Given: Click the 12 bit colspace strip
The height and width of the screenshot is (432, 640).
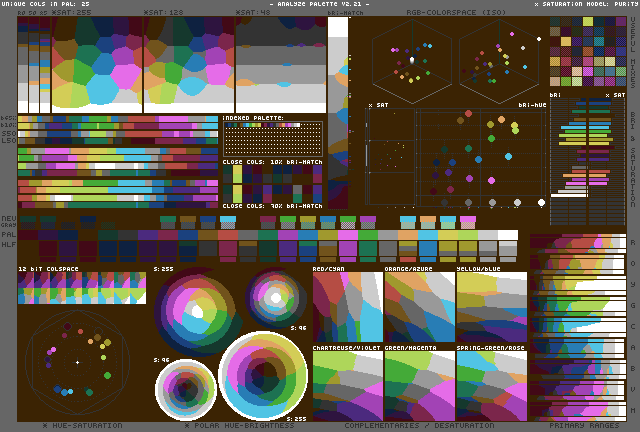Looking at the screenshot, I should tap(82, 288).
